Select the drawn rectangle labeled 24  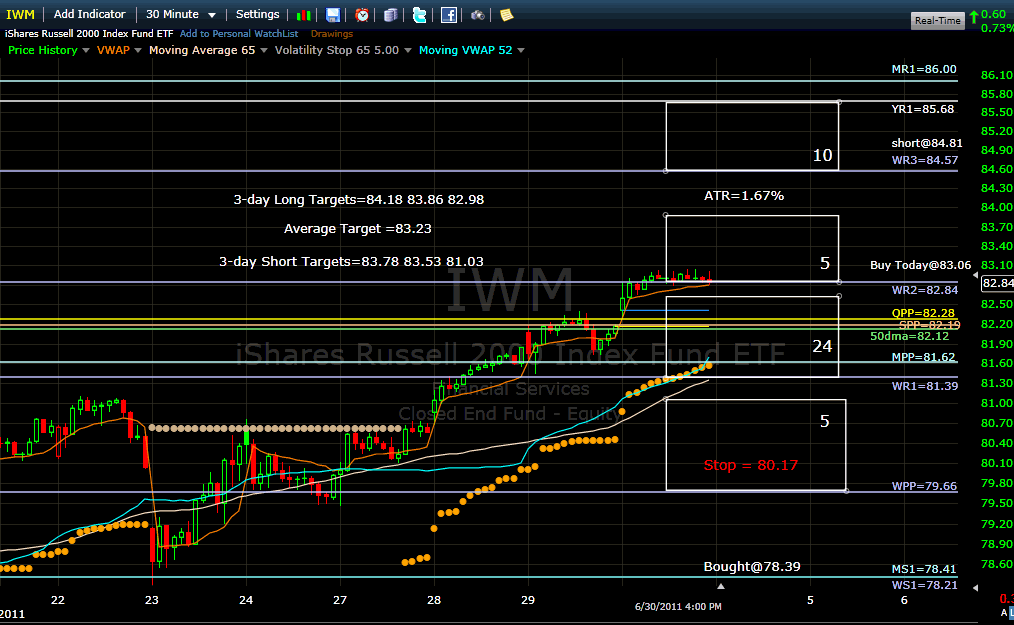click(x=752, y=336)
